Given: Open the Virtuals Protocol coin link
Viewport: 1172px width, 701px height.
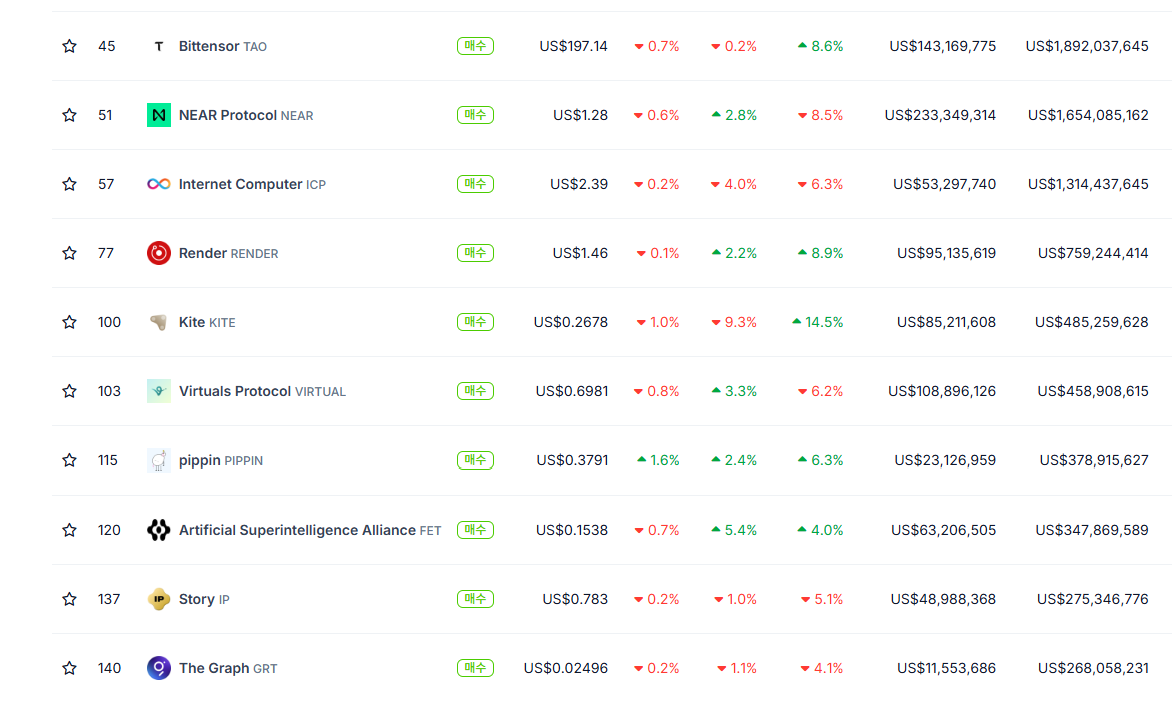Looking at the screenshot, I should 235,391.
